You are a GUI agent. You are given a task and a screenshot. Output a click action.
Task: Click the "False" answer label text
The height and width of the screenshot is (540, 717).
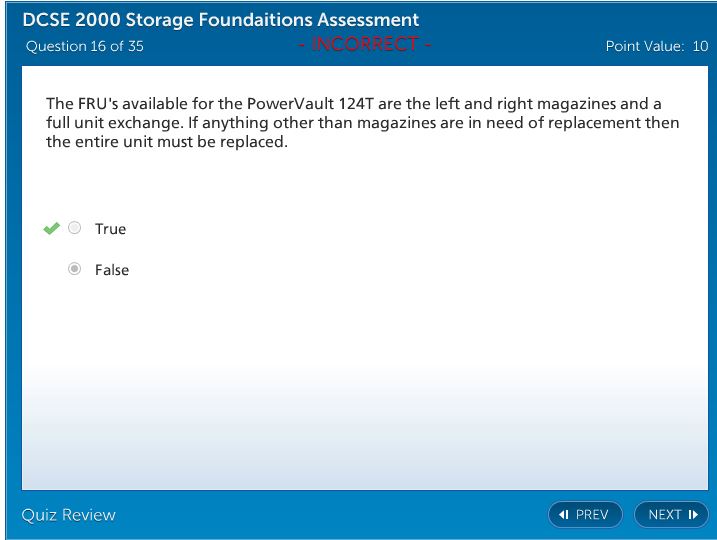click(x=112, y=270)
